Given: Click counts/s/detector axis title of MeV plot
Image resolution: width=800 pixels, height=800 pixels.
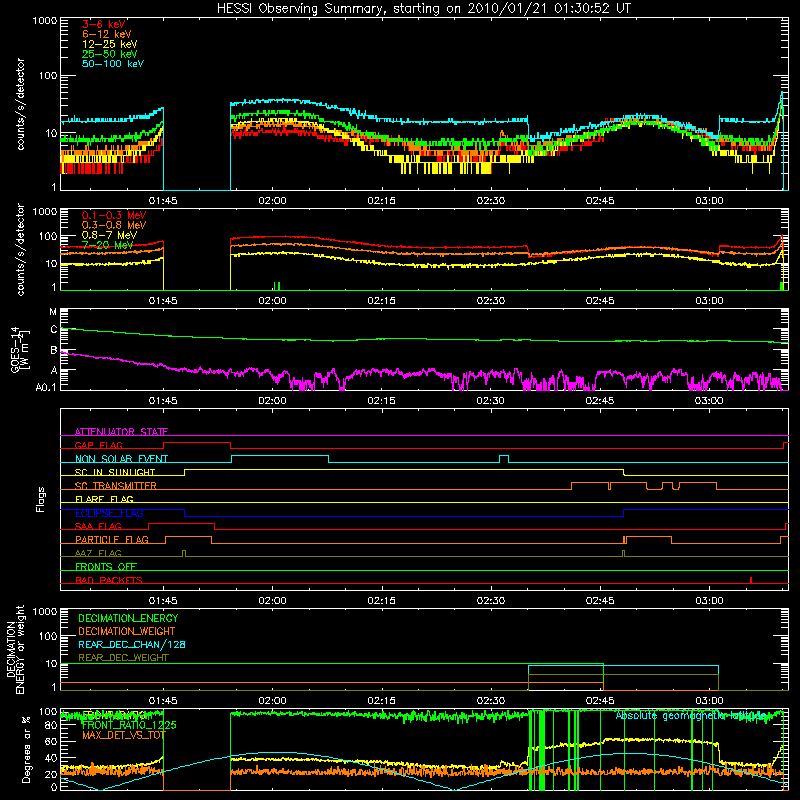Looking at the screenshot, I should [20, 249].
